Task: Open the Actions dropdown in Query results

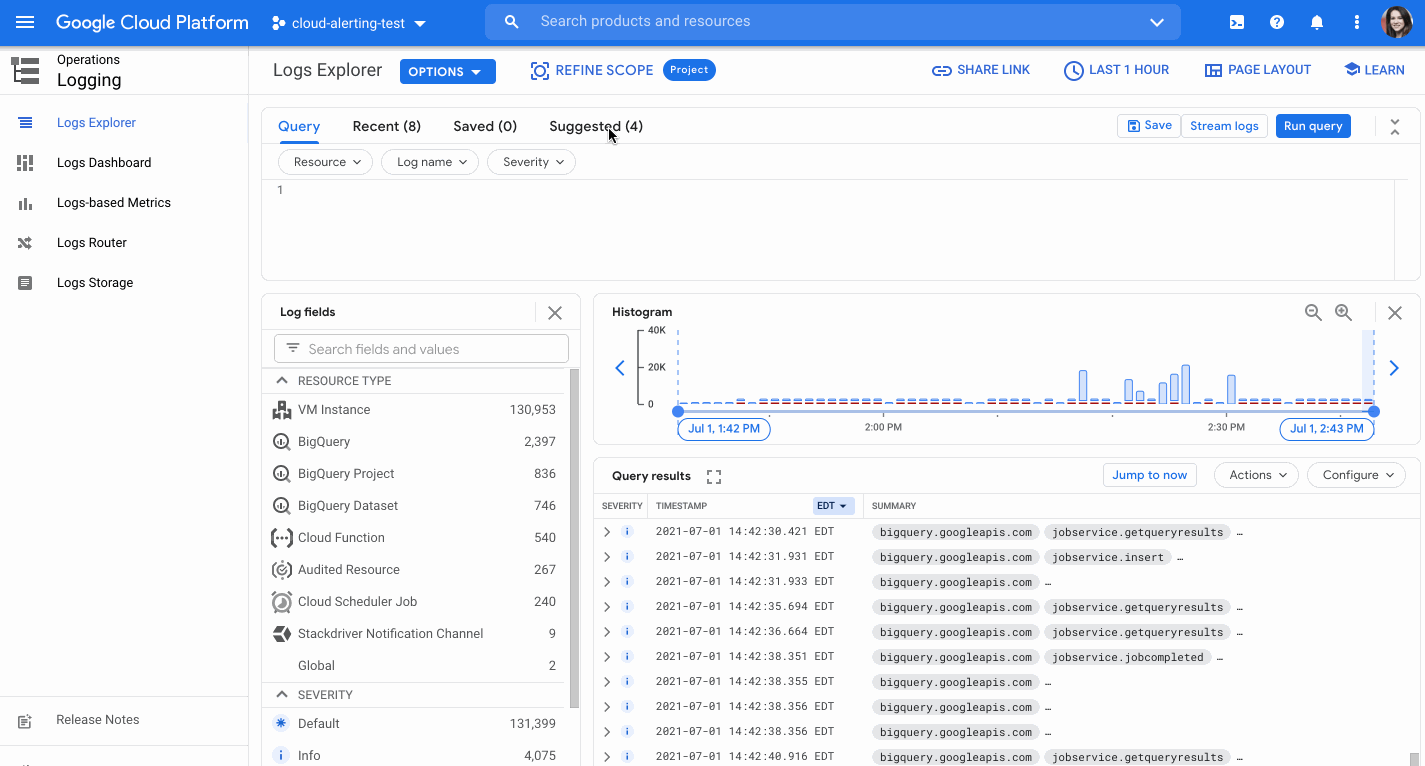Action: [1255, 475]
